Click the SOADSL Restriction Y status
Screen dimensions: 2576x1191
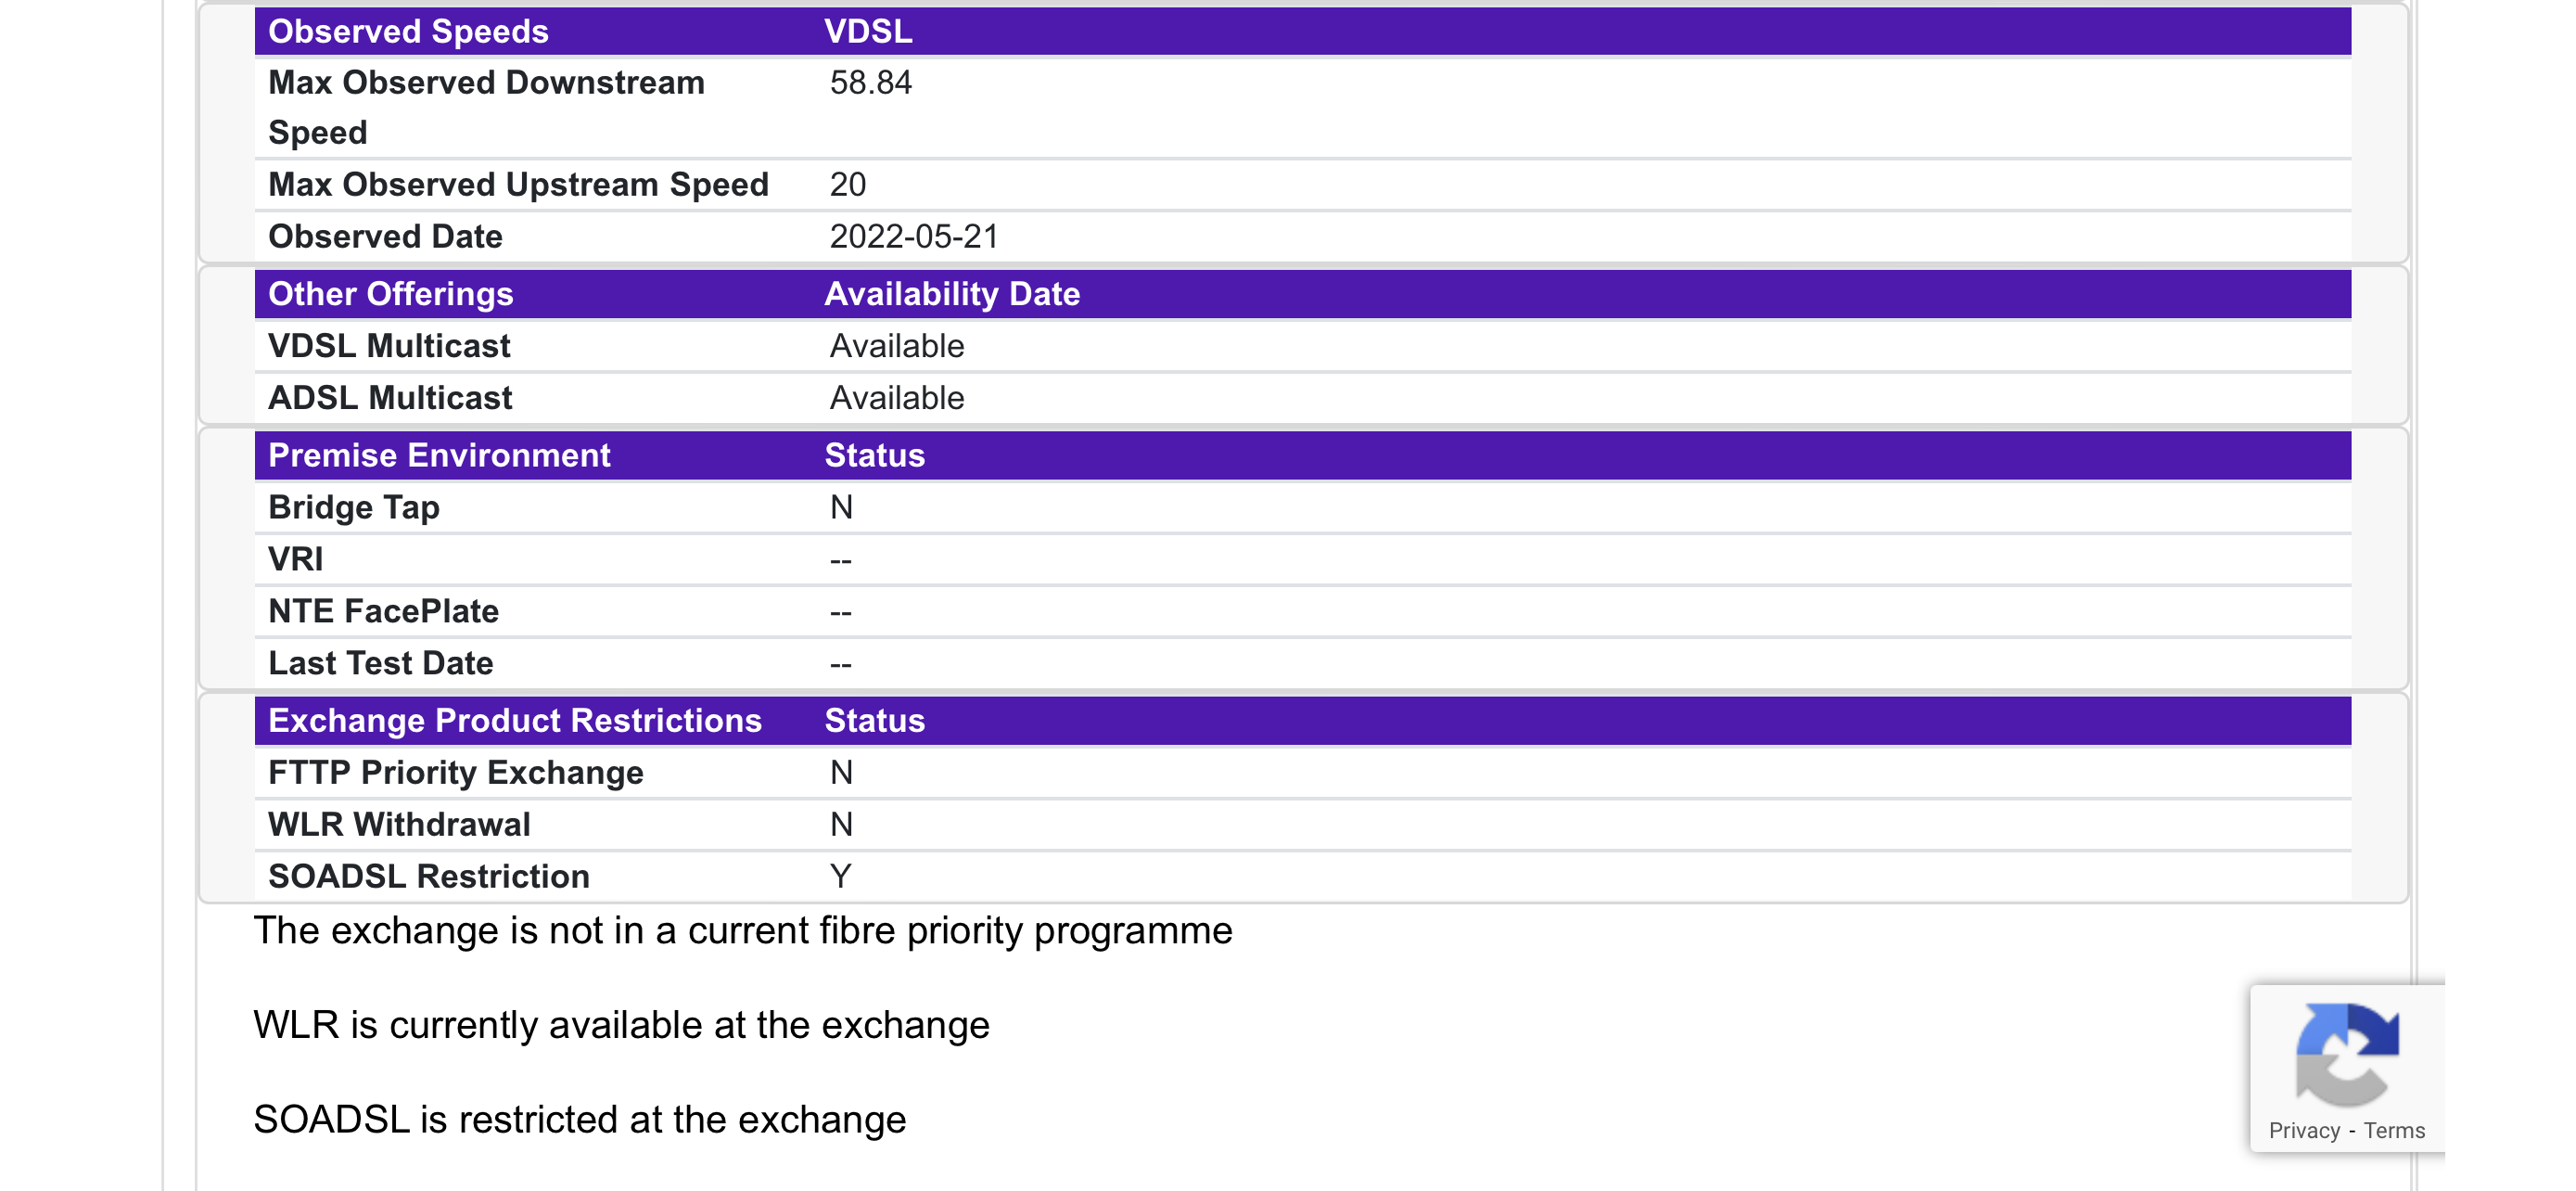click(840, 876)
